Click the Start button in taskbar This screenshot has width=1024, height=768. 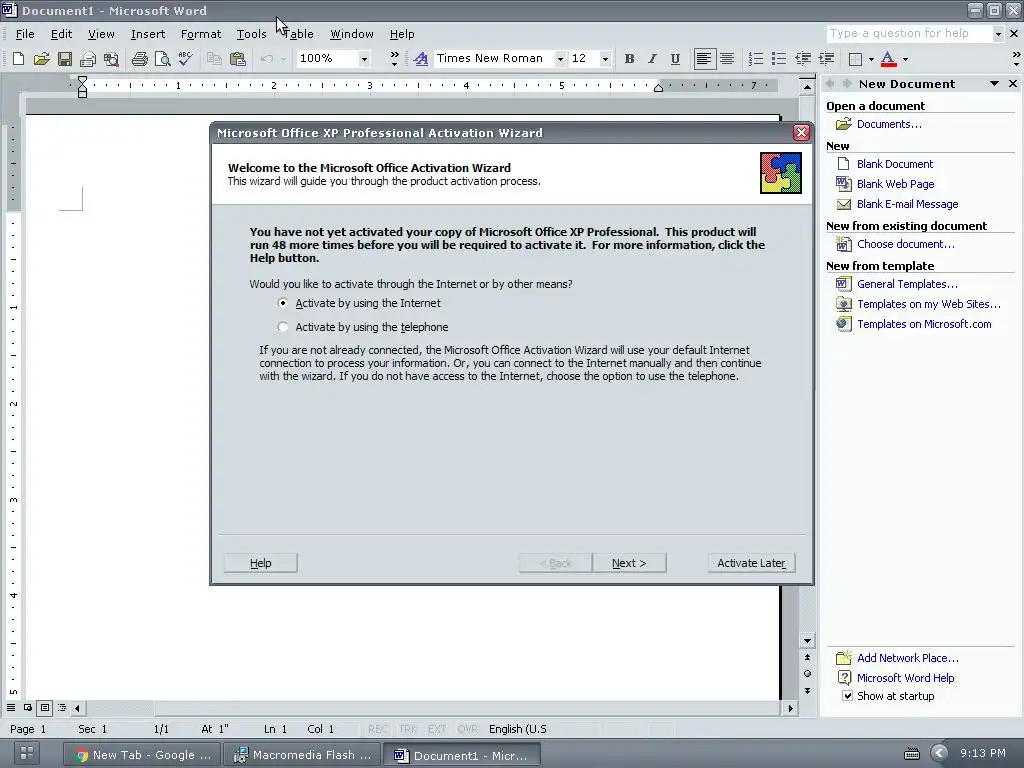click(x=27, y=753)
